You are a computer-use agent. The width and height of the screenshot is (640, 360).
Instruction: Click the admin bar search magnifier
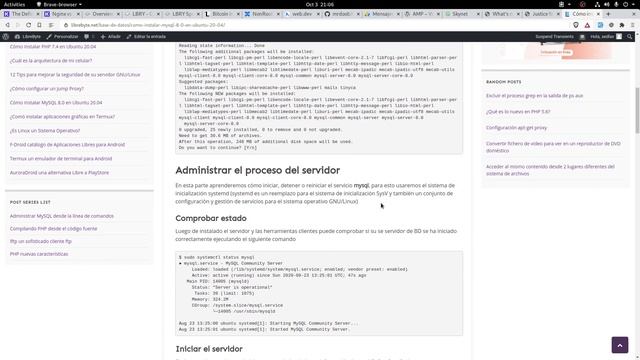click(630, 36)
